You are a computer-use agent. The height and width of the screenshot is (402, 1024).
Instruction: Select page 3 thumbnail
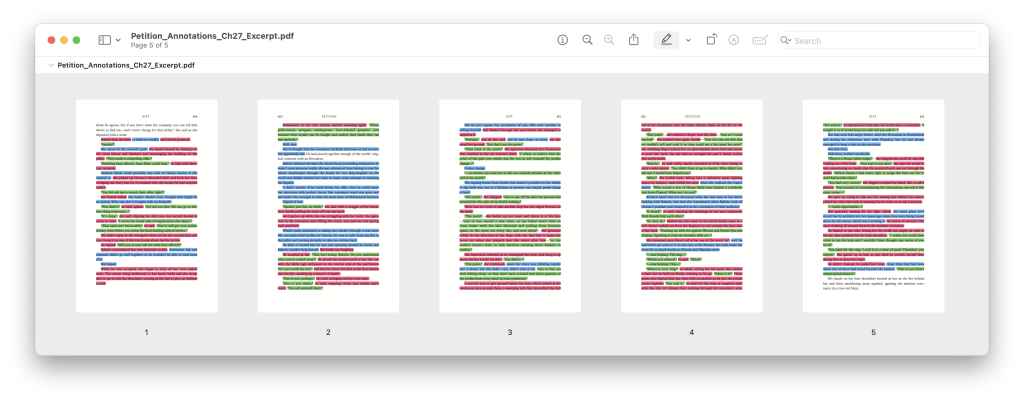coord(510,206)
